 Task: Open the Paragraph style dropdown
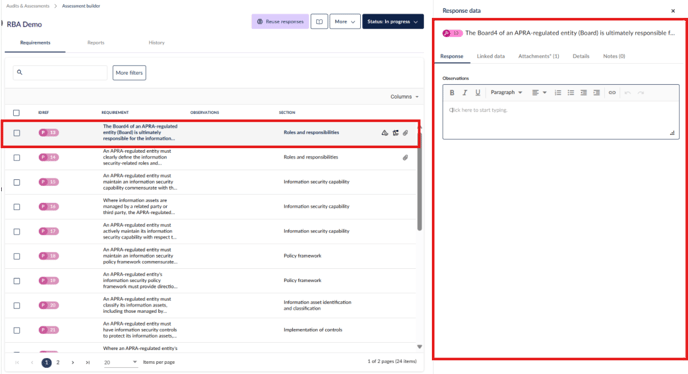point(506,93)
